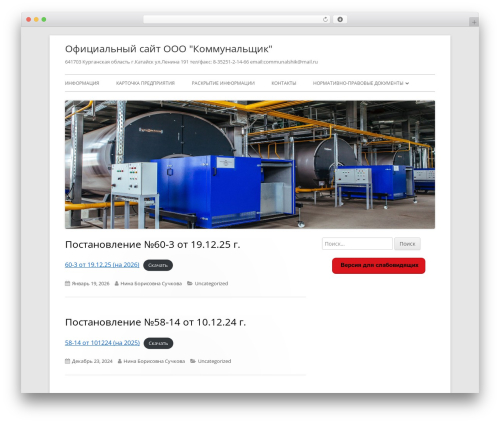This screenshot has height=423, width=500.
Task: Click folder icon in the 58-14 post meta
Action: (193, 361)
